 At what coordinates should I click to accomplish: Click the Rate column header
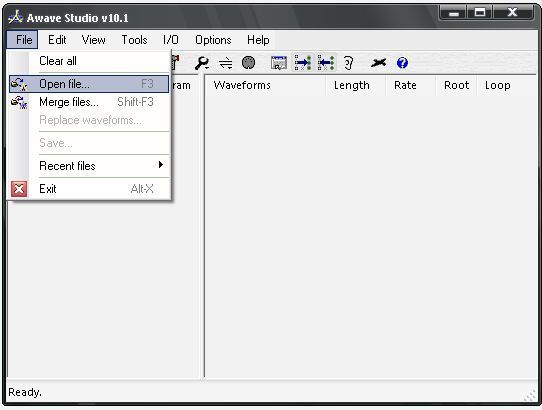point(410,85)
